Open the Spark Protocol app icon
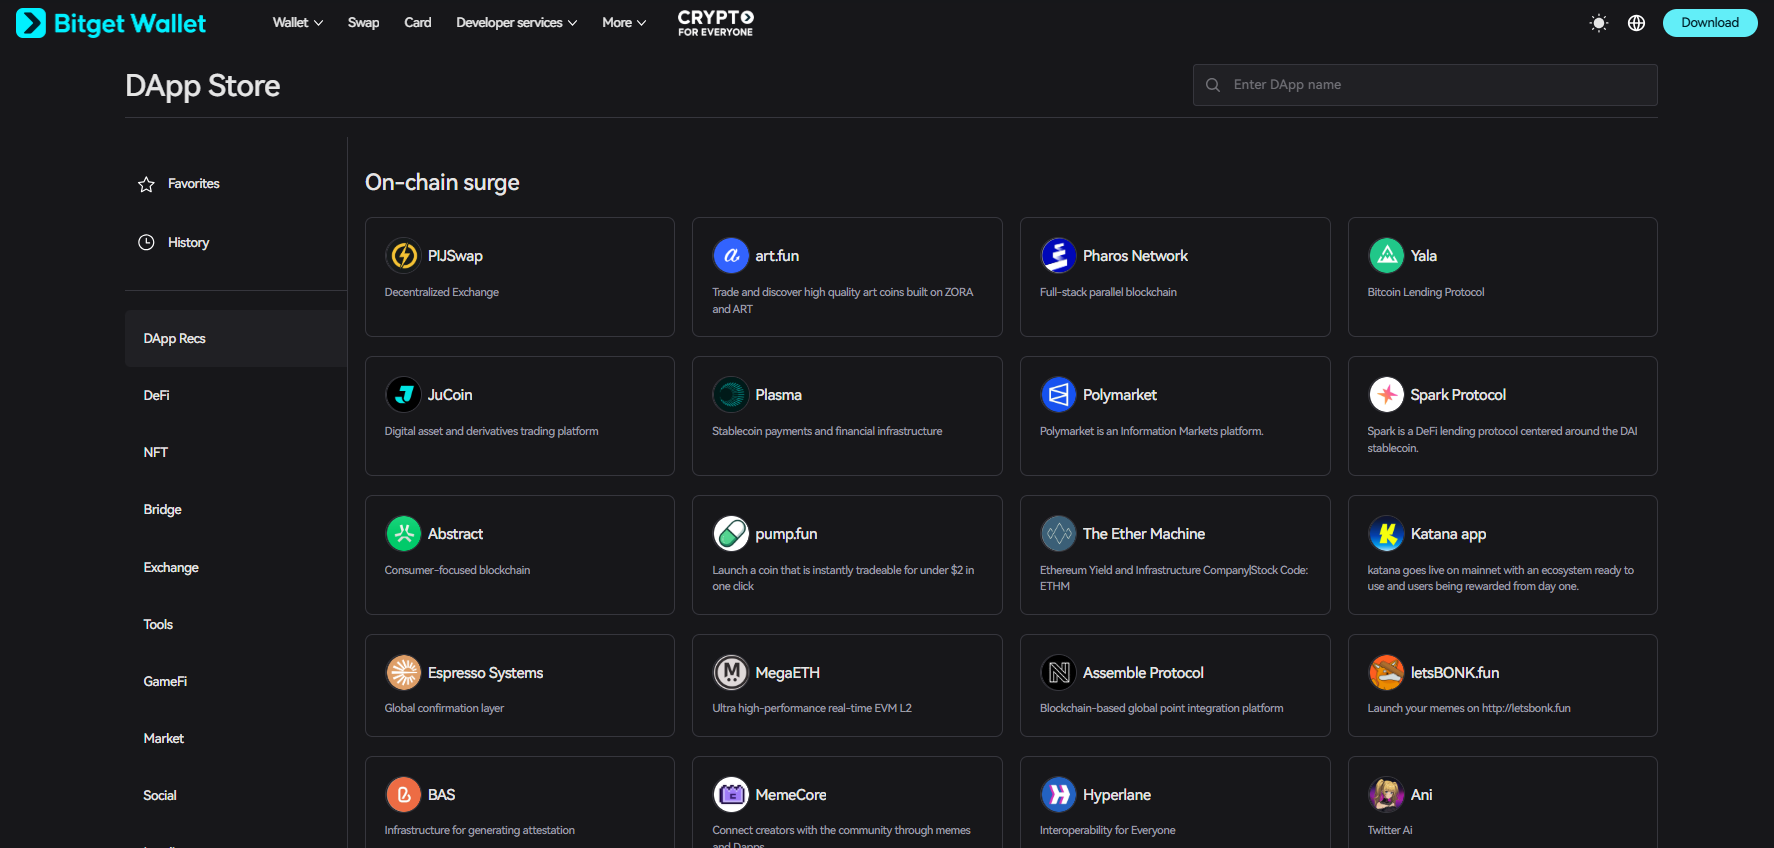This screenshot has height=848, width=1774. click(1386, 395)
